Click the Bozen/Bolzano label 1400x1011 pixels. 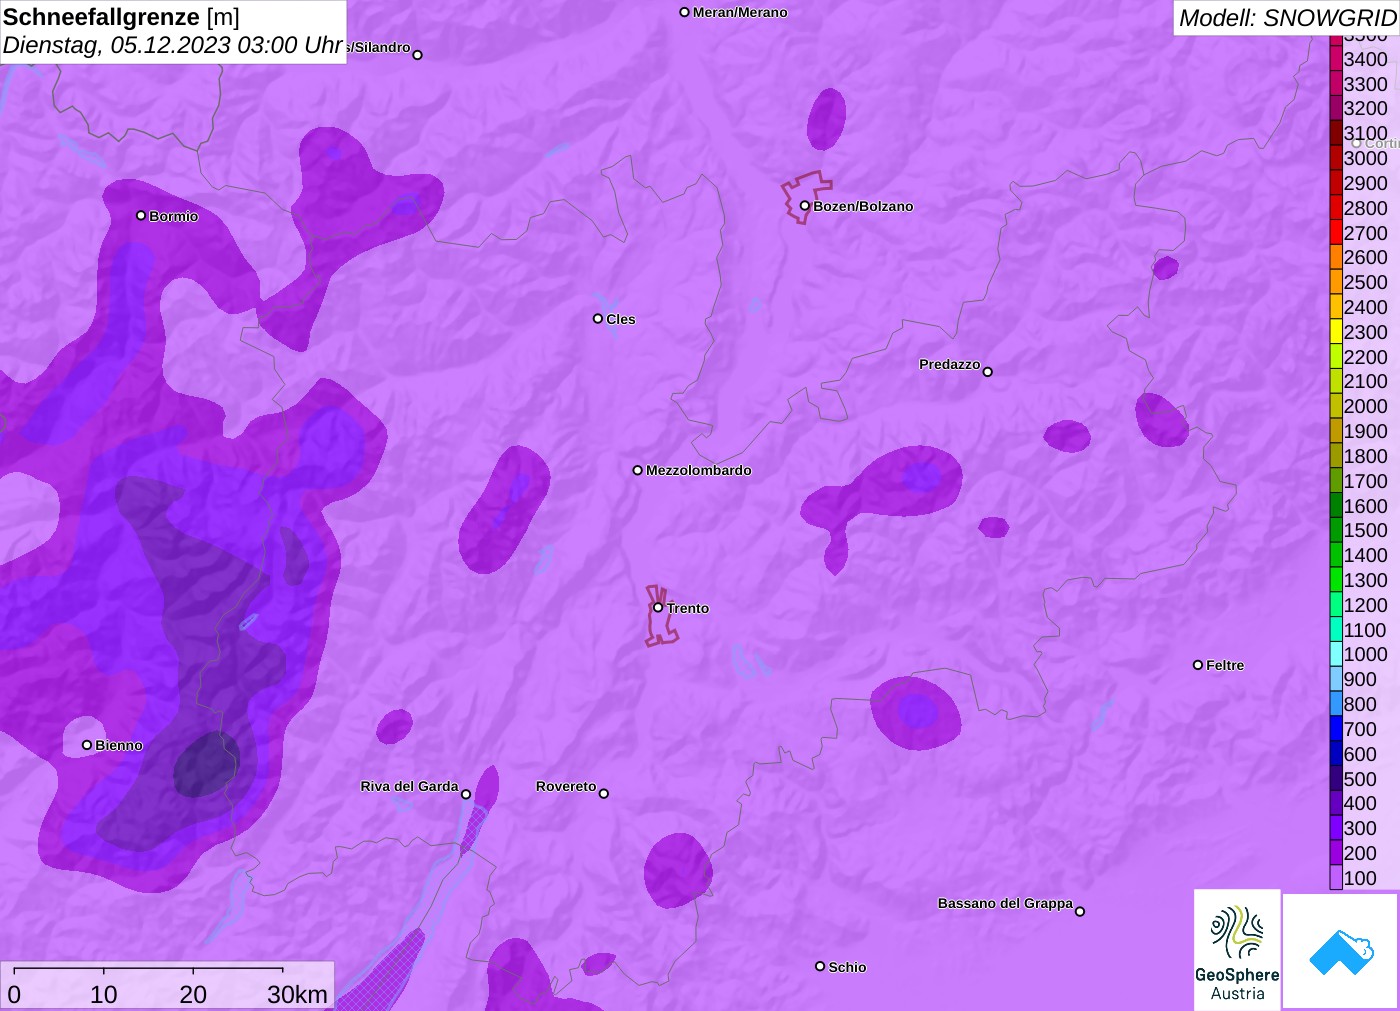tap(863, 206)
